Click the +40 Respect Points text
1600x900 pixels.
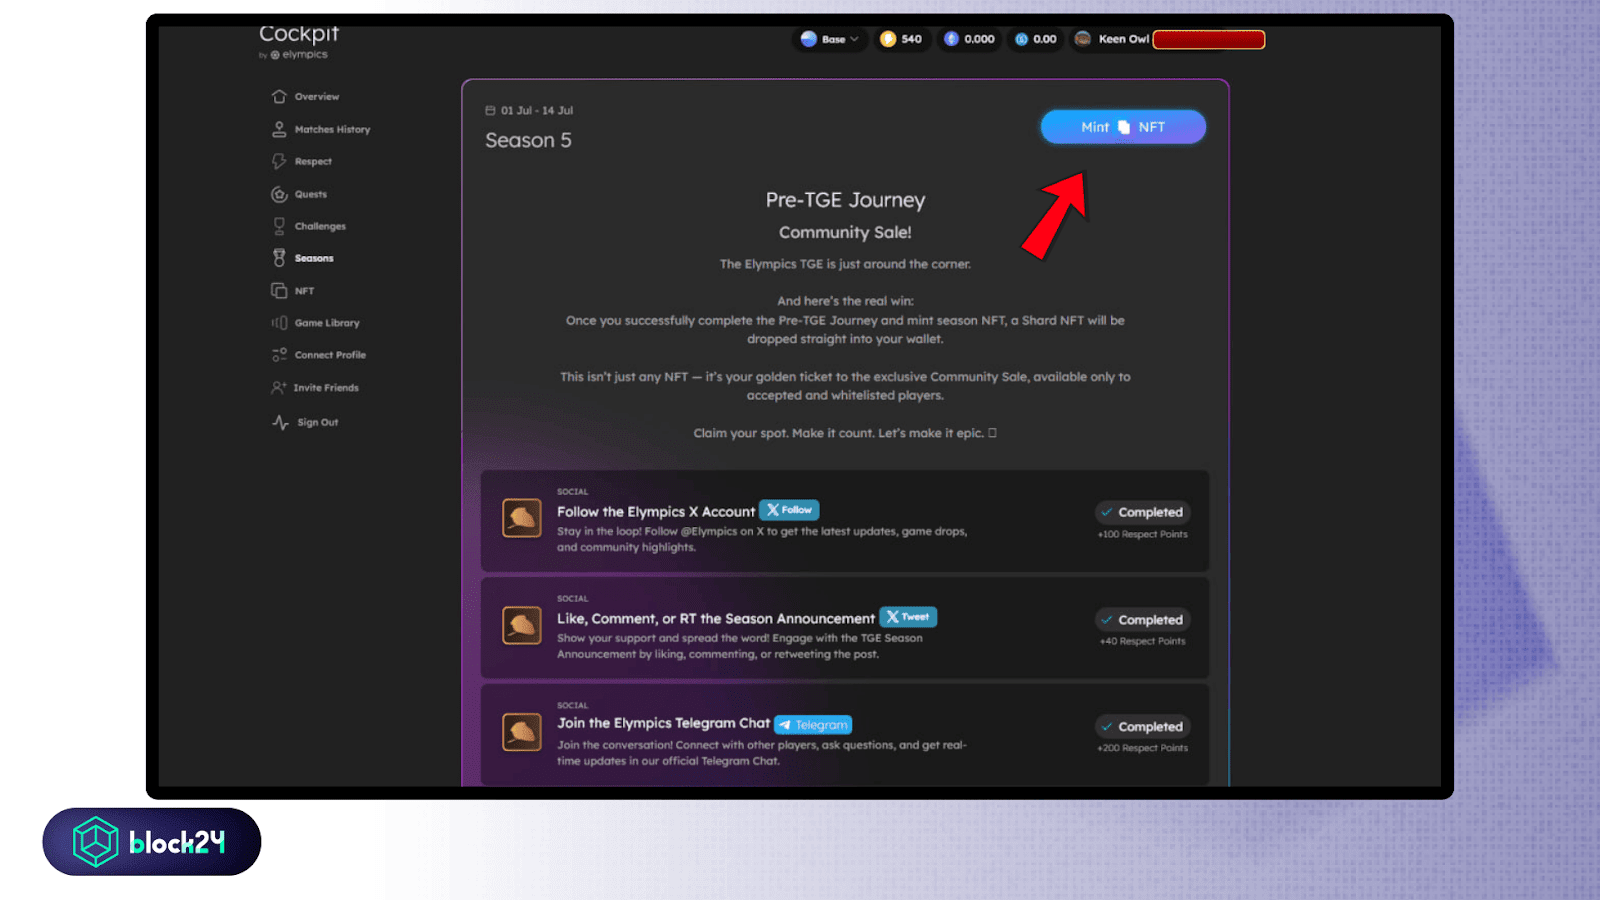(1142, 641)
